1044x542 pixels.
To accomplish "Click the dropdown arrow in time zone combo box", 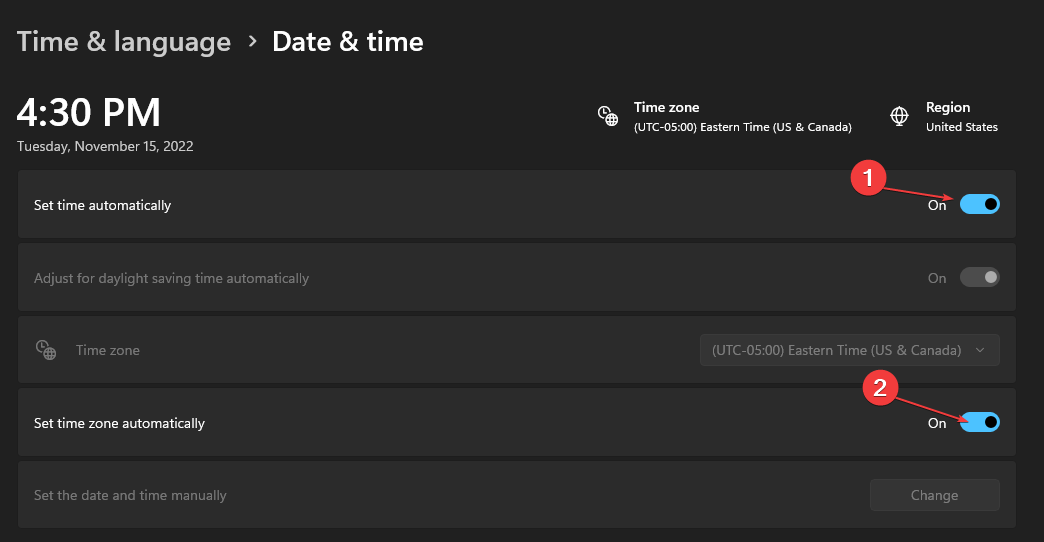I will [x=979, y=350].
